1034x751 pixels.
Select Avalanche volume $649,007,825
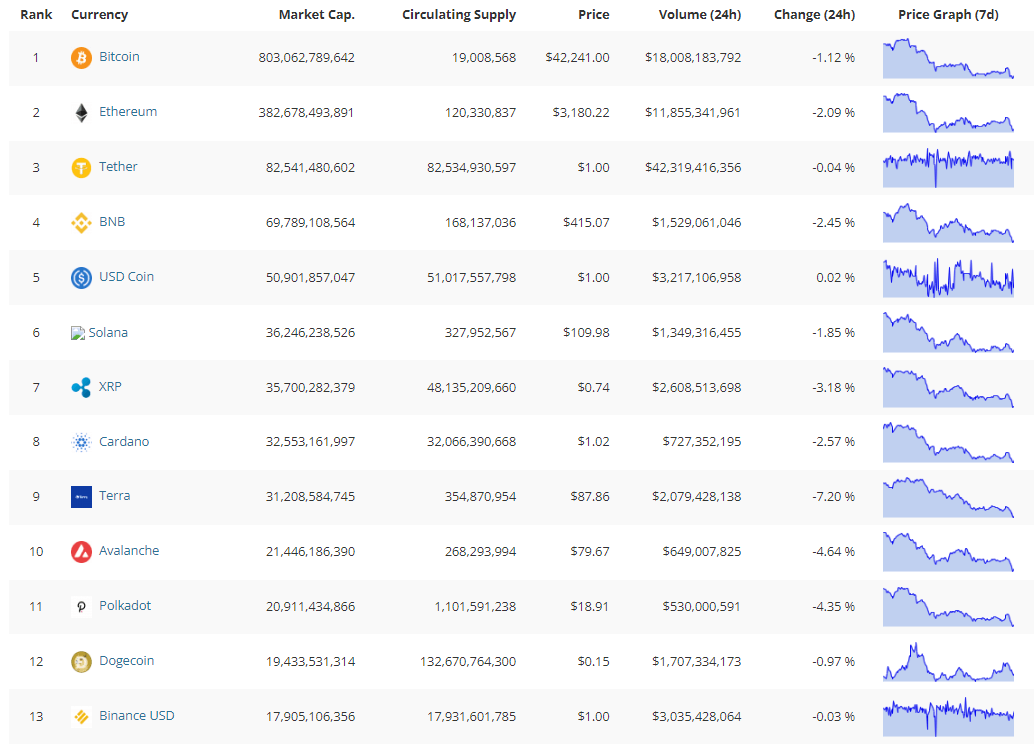(x=702, y=551)
